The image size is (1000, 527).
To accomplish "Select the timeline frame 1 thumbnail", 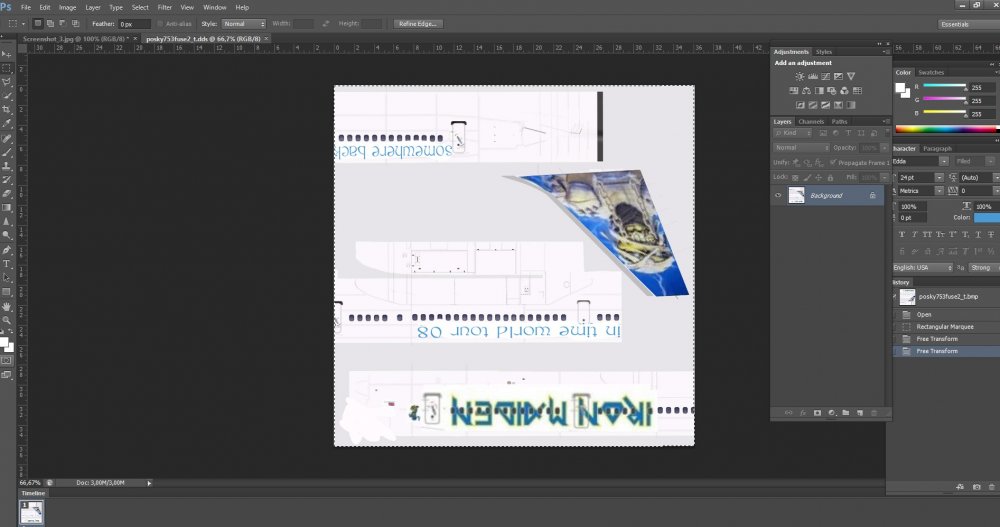I will coord(31,512).
